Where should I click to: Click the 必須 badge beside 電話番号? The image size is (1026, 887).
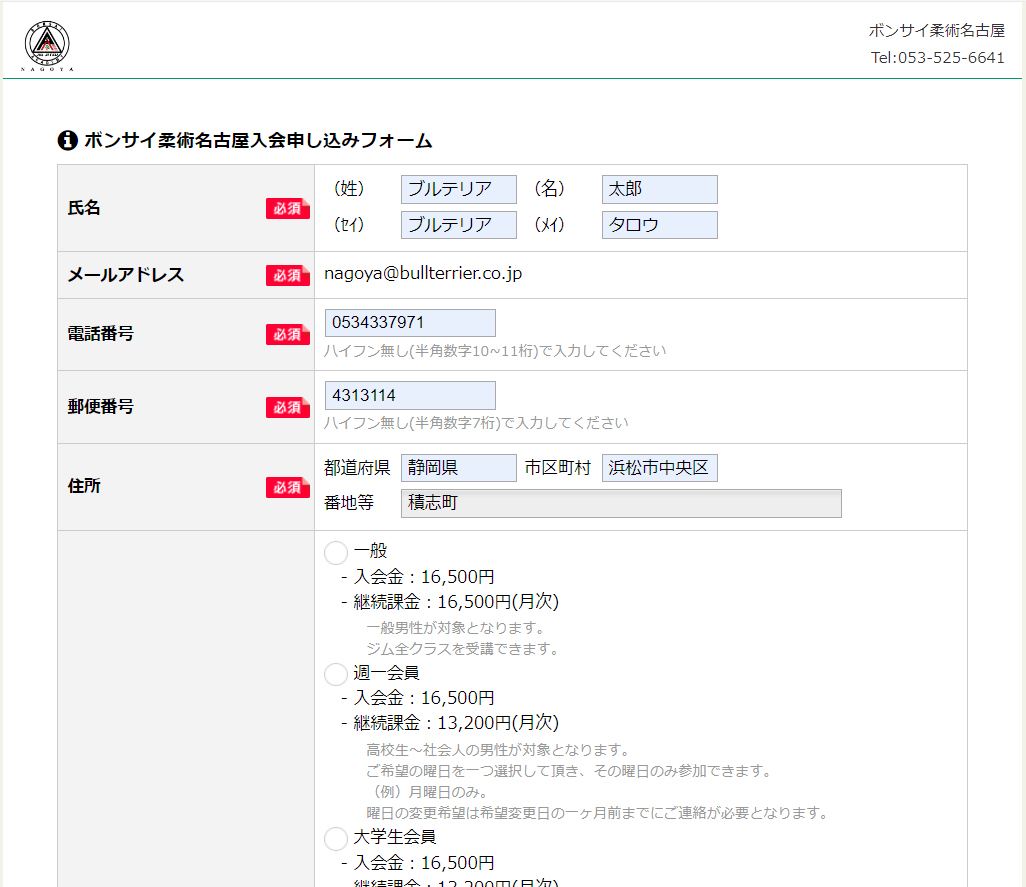pos(287,334)
